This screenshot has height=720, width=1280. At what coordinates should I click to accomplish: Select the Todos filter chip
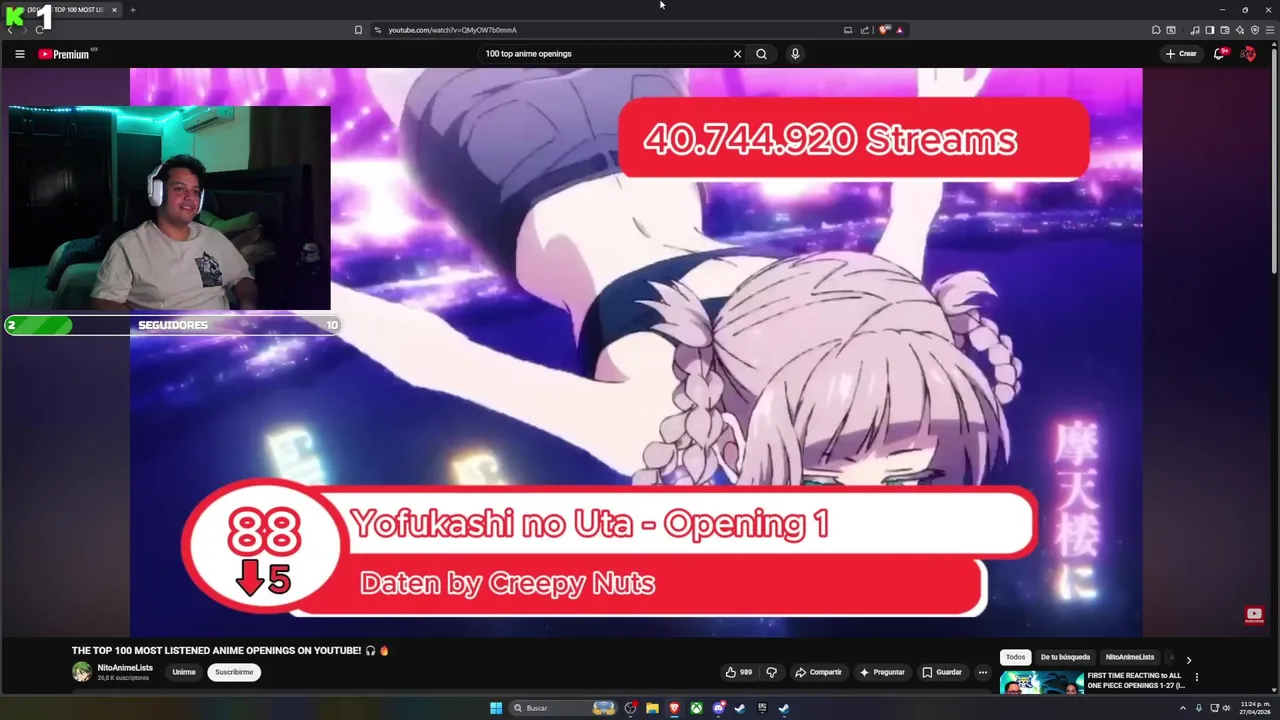tap(1015, 657)
